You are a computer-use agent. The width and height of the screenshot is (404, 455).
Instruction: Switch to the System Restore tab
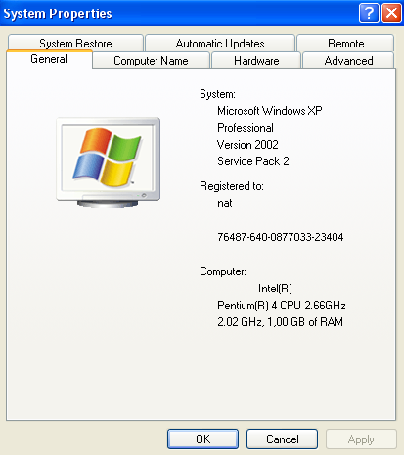coord(76,42)
